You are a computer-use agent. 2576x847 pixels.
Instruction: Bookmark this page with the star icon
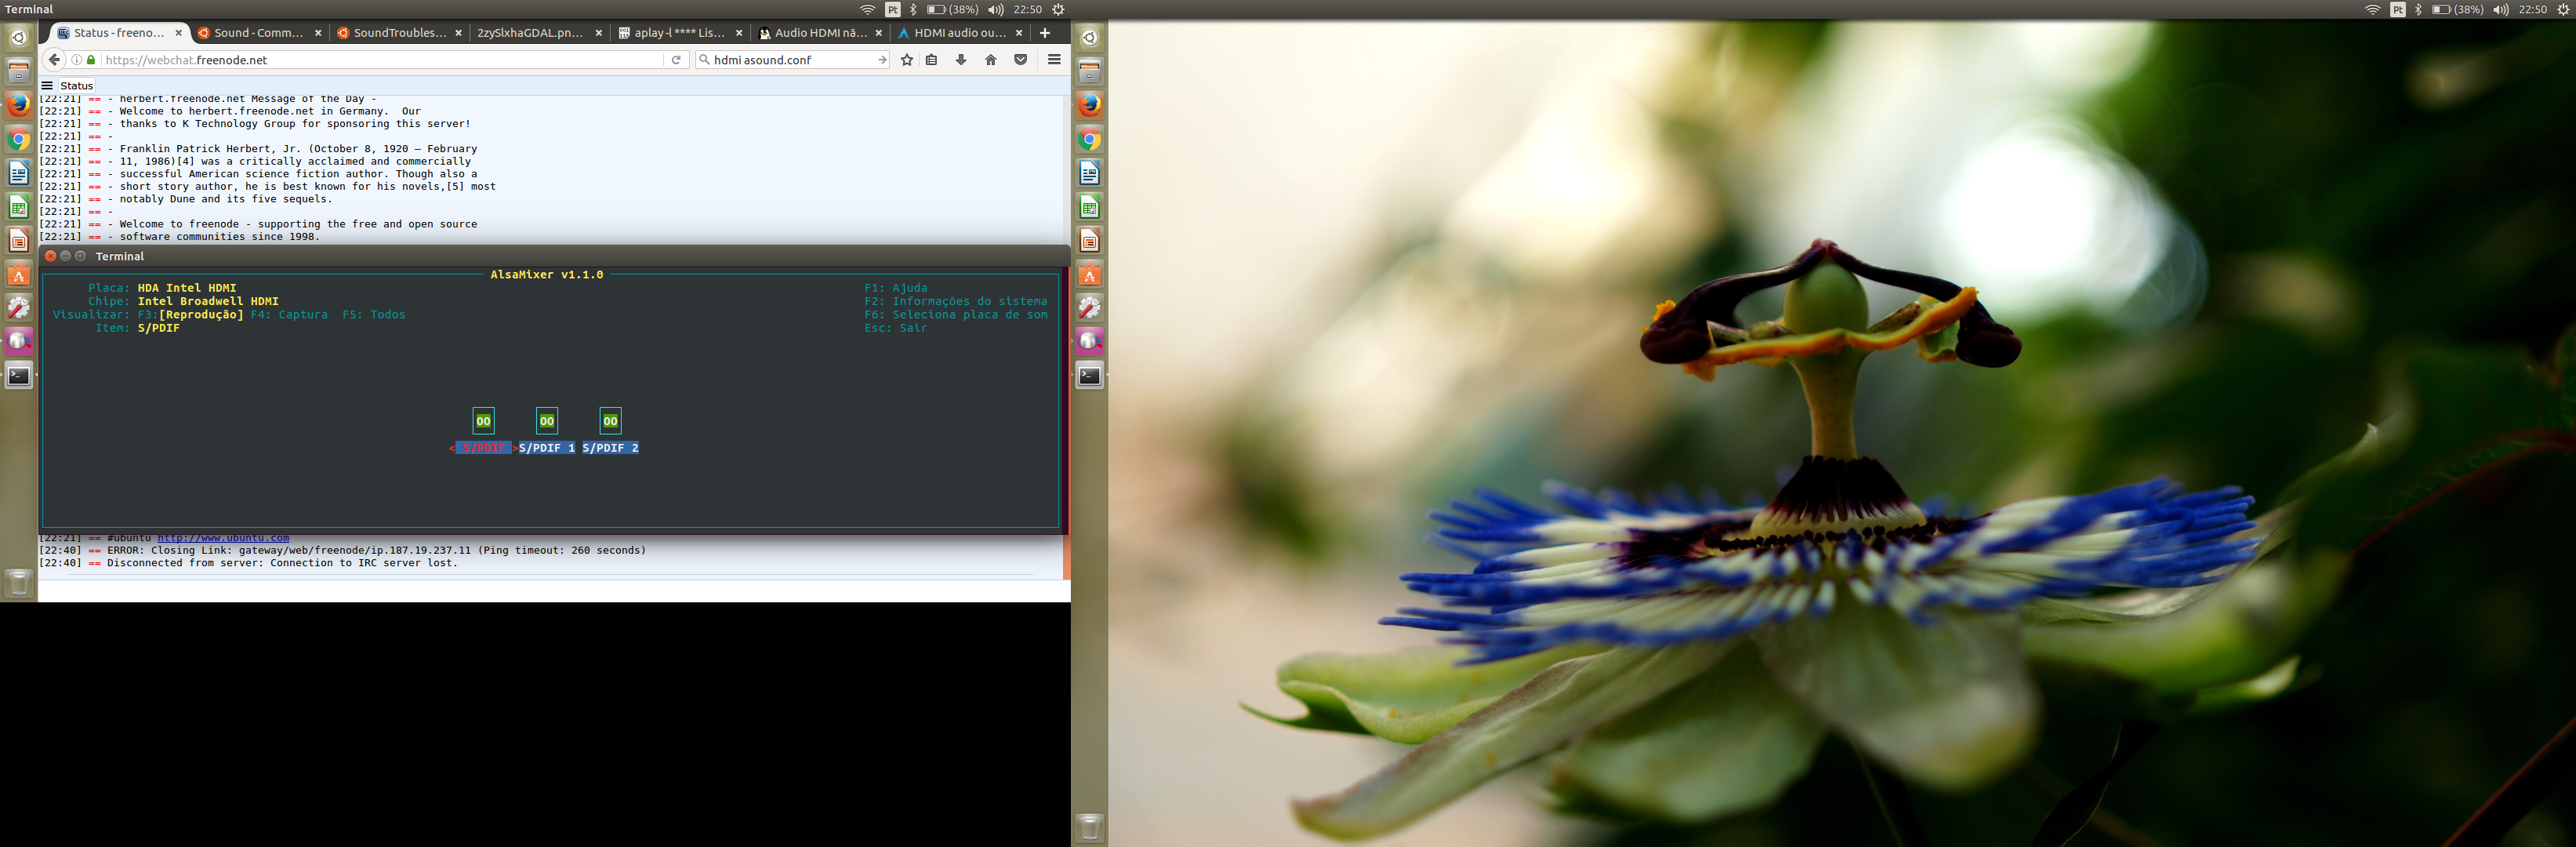coord(907,60)
